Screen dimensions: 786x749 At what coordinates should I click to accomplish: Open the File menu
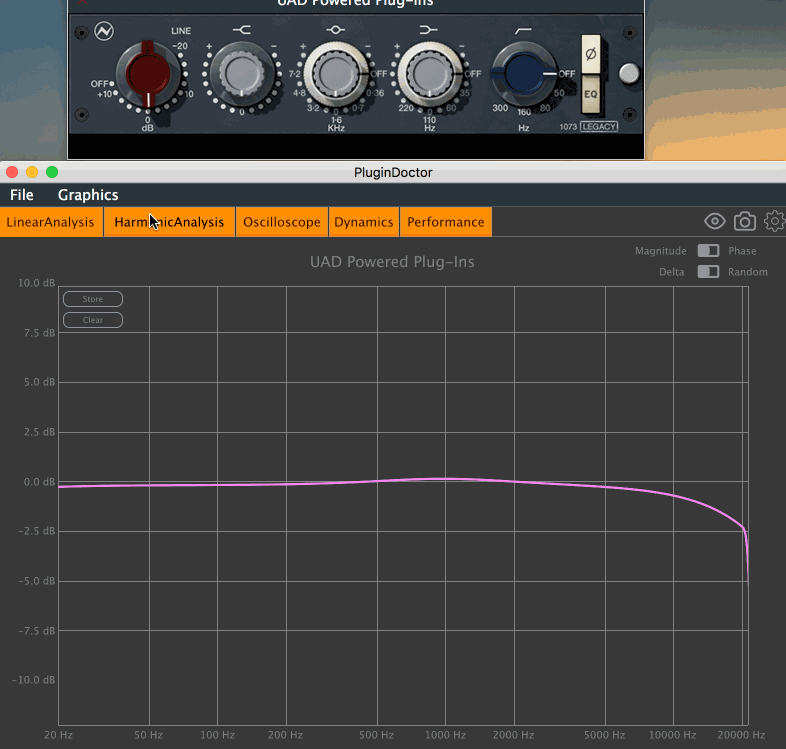[22, 195]
